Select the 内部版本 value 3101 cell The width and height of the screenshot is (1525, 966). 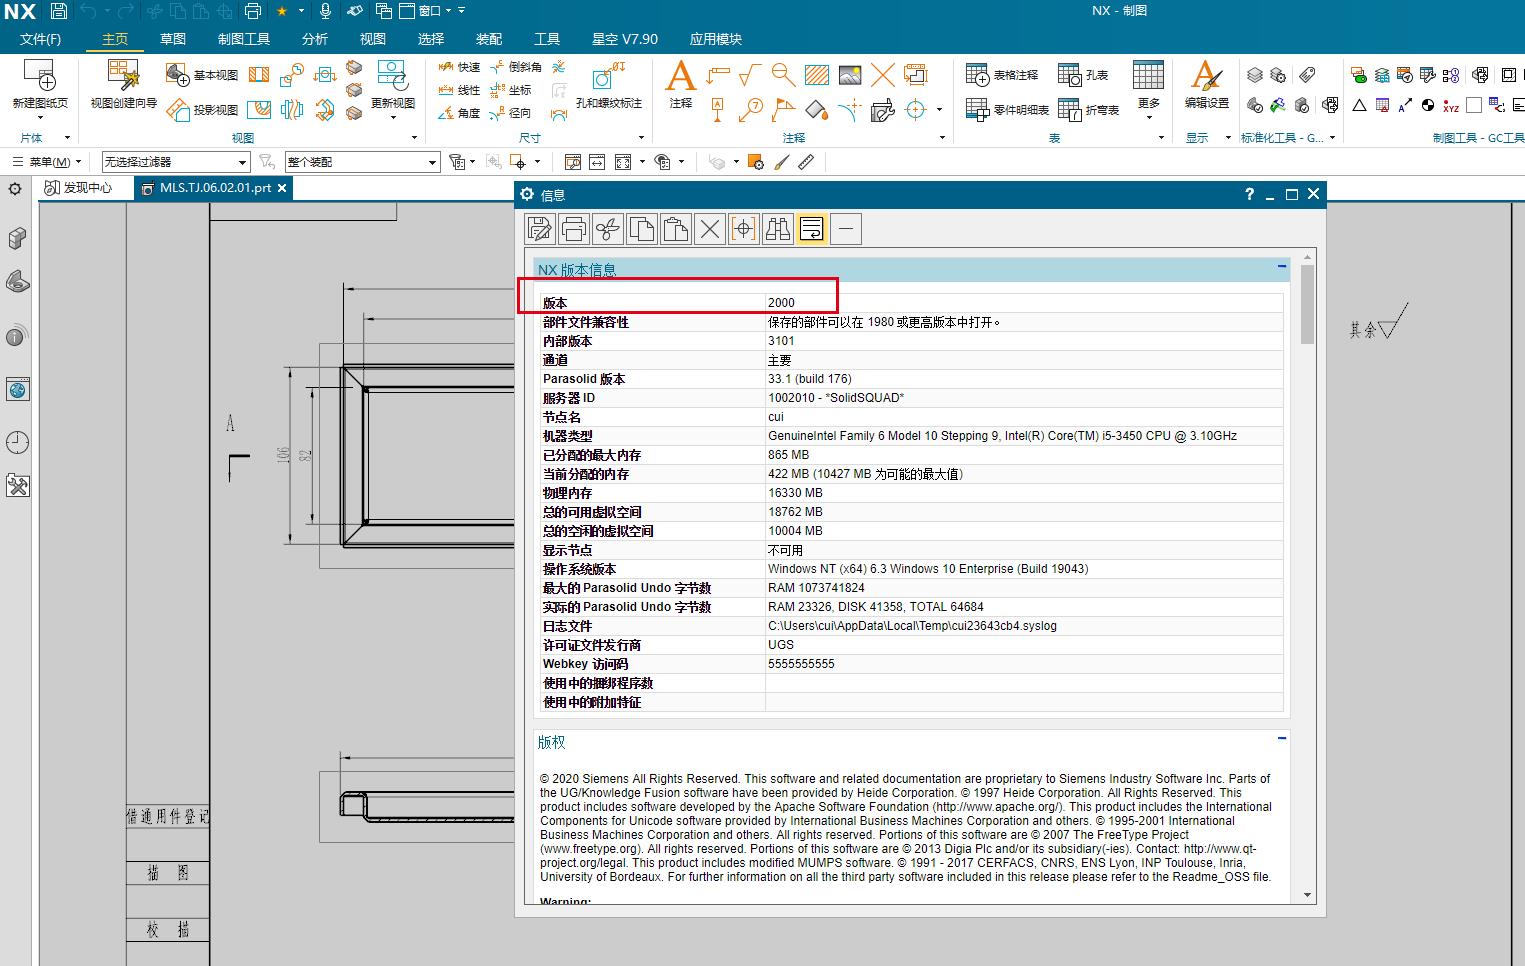pos(1024,341)
